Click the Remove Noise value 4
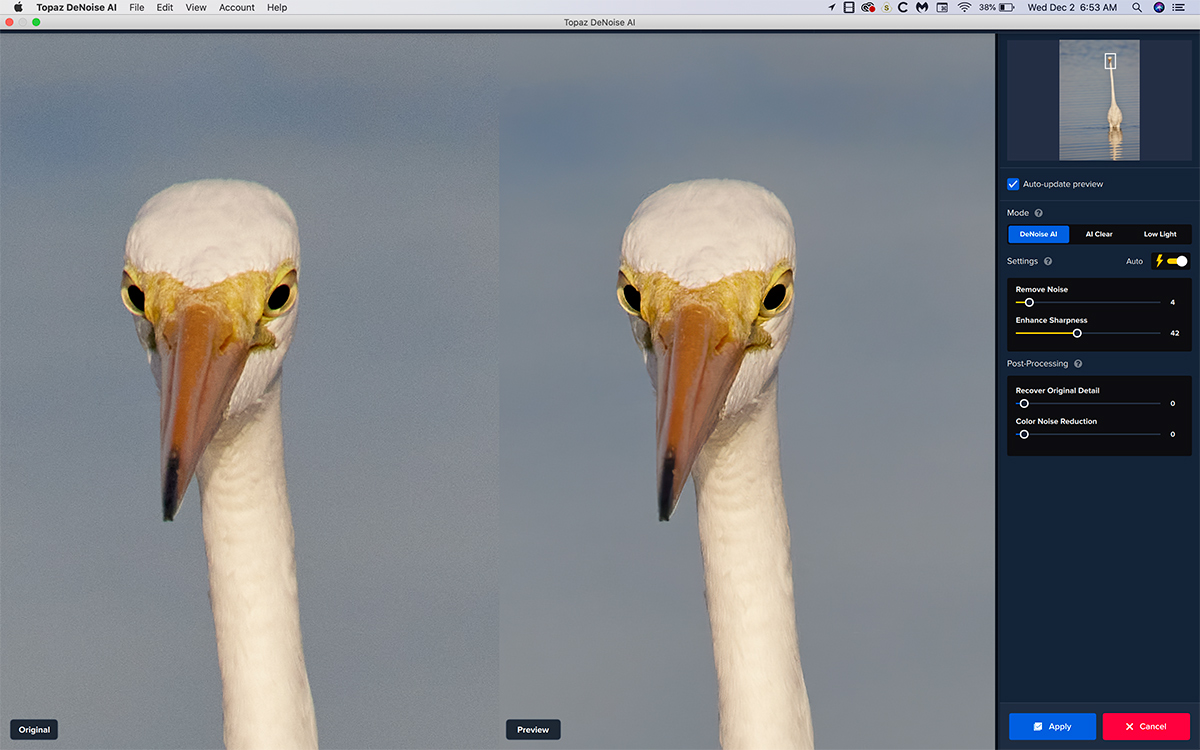Screen dimensions: 1200x750 [1173, 302]
